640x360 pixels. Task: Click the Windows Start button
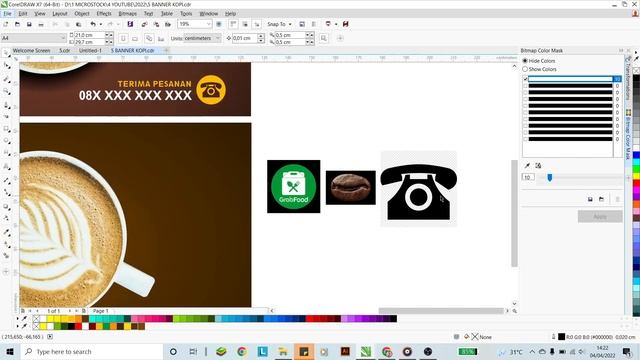10,351
